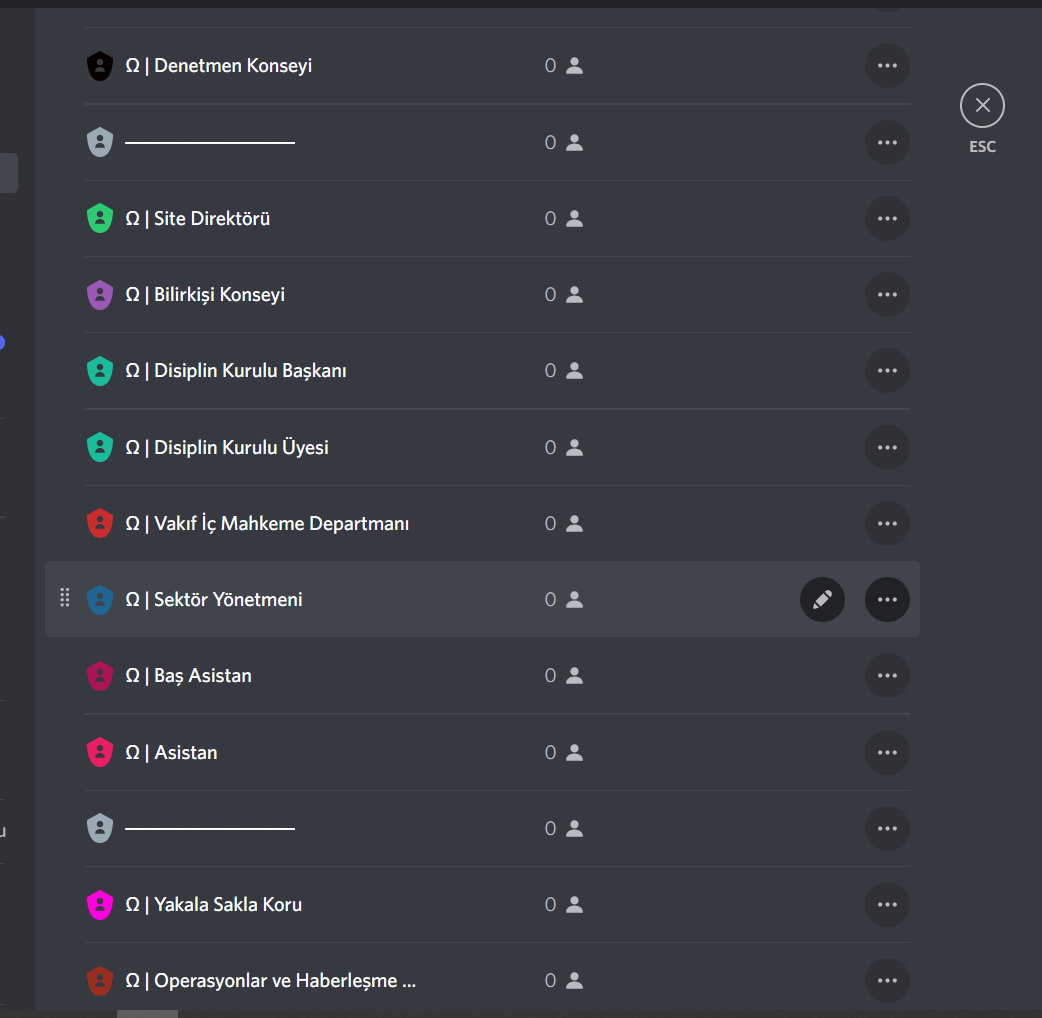This screenshot has width=1042, height=1018.
Task: Click the red shield icon for Ω | Vakıf İç Mahkeme Departmanı
Action: click(x=100, y=523)
